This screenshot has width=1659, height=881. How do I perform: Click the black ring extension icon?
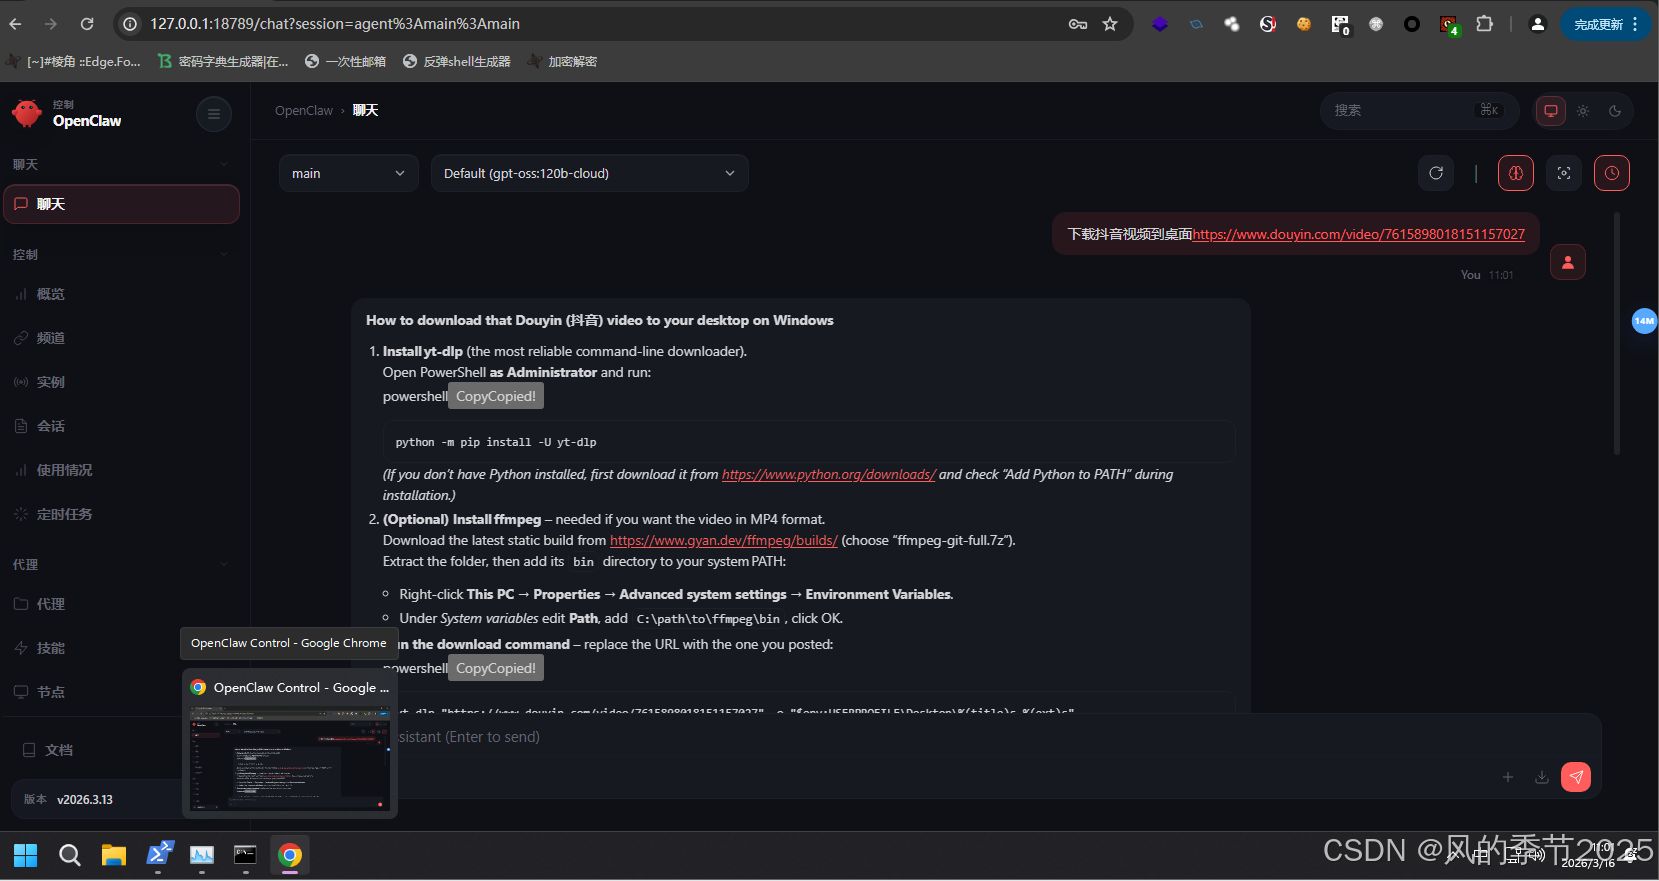tap(1412, 24)
